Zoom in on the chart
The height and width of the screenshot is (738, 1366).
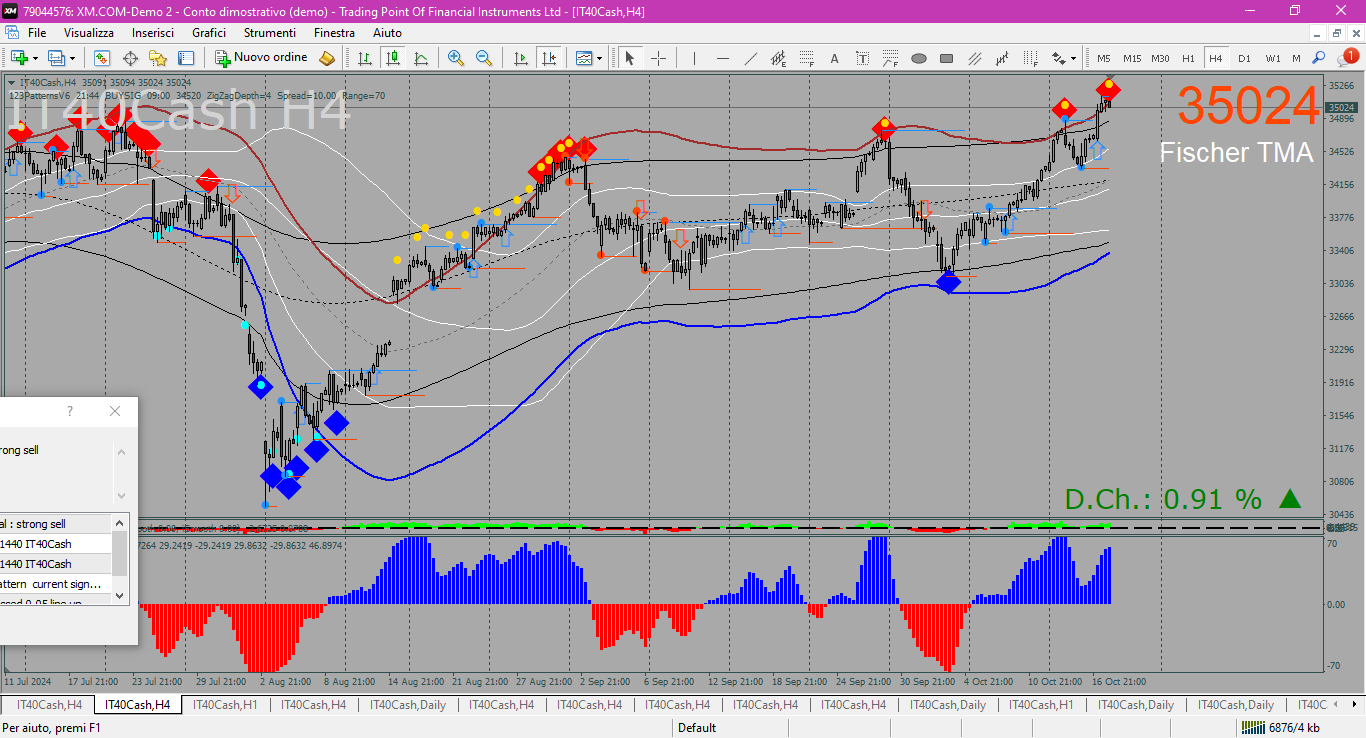tap(456, 58)
